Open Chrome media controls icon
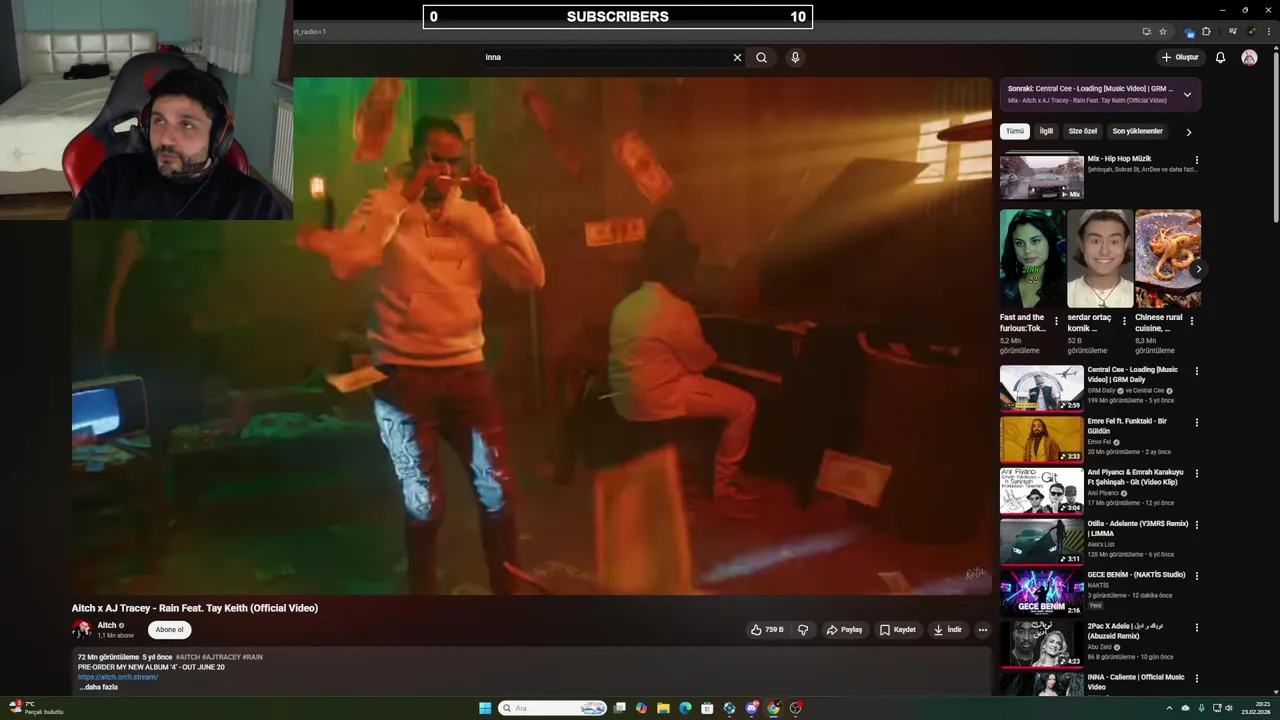Viewport: 1280px width, 720px height. pos(1233,32)
